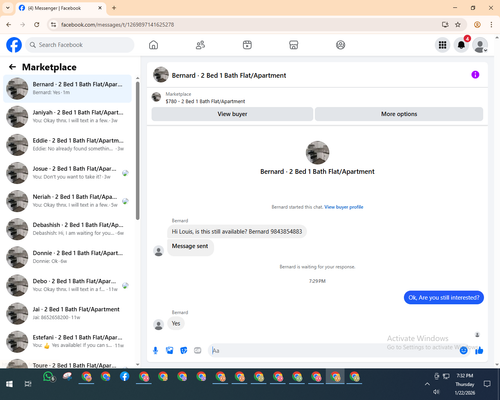The image size is (500, 400).
Task: Click the Facebook logo
Action: coord(14,45)
